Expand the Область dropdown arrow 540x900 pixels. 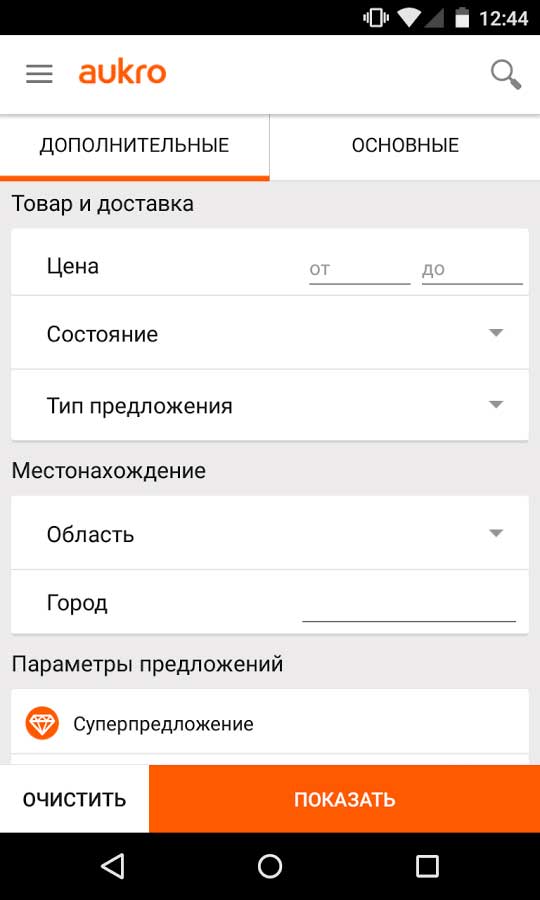[496, 533]
